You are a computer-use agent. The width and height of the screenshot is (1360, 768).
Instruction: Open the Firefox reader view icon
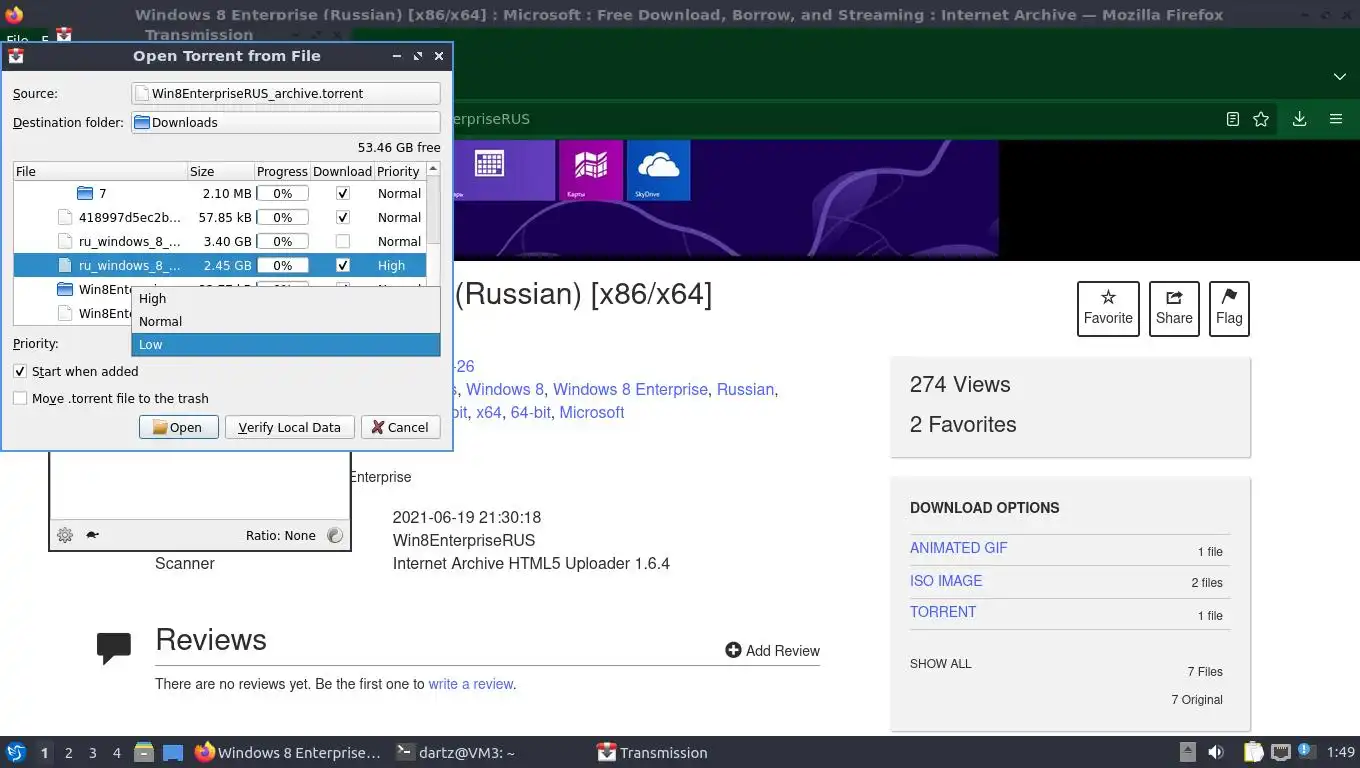1233,119
